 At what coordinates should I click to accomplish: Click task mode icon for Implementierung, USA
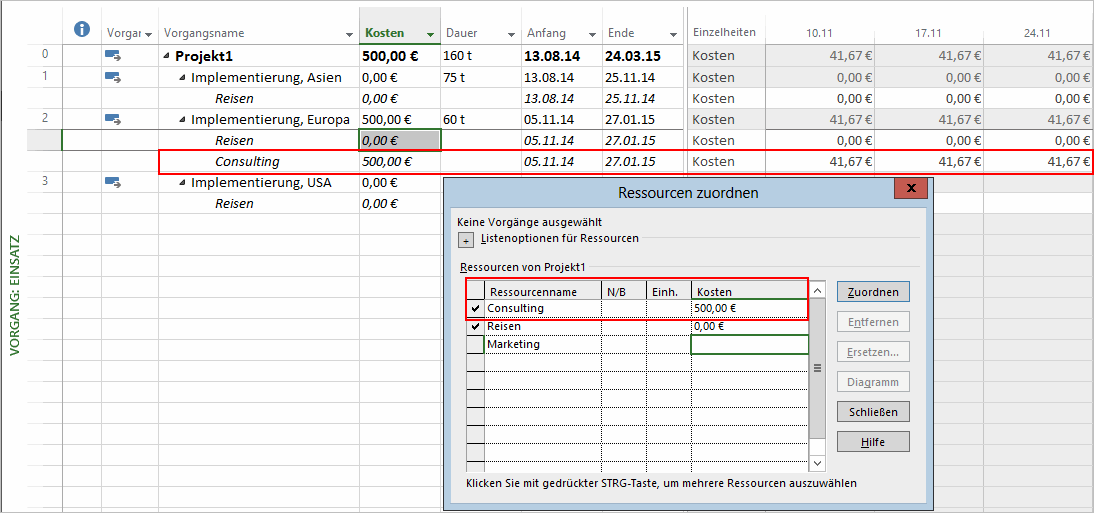tap(113, 182)
